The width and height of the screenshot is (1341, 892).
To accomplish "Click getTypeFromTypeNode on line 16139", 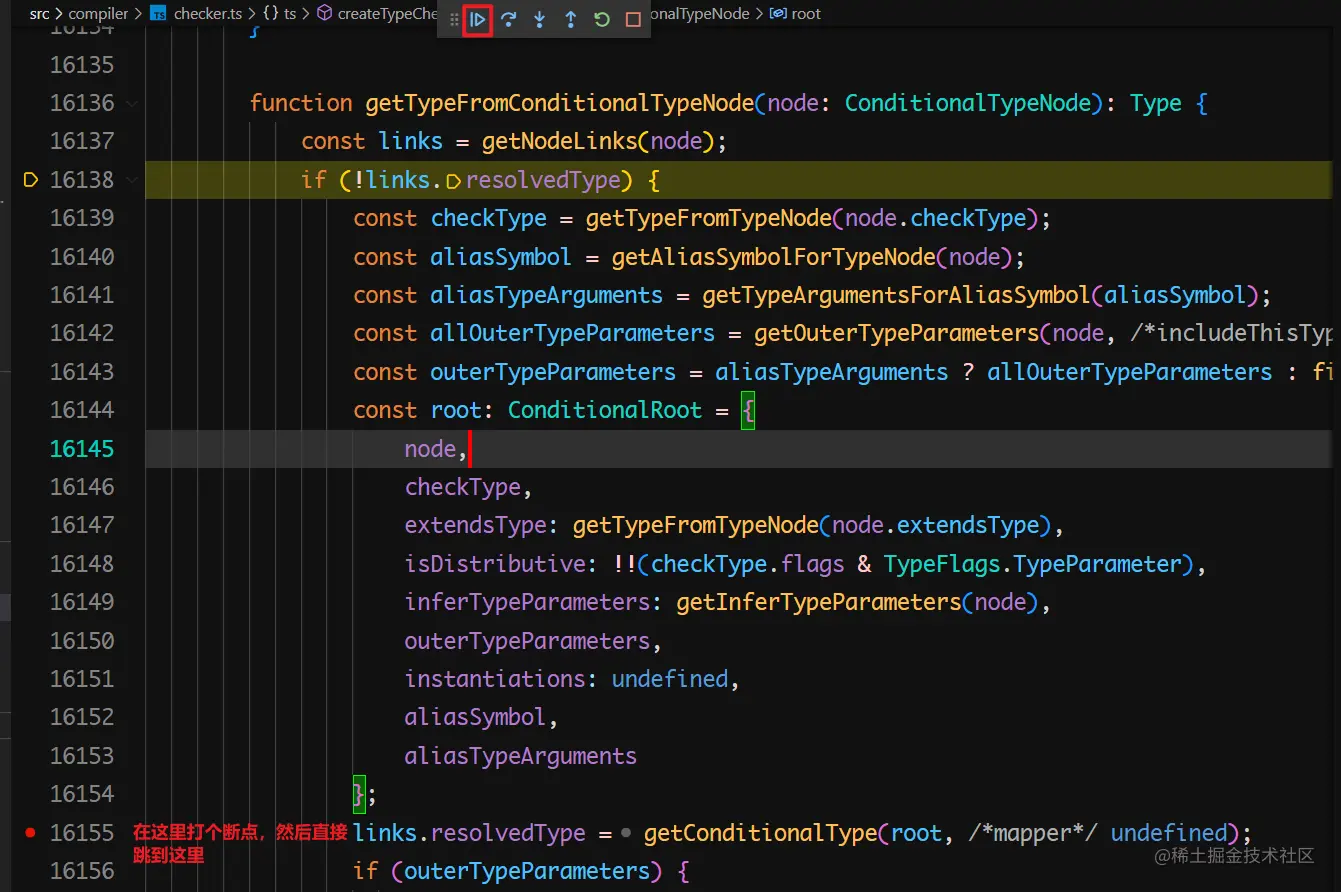I will [709, 218].
